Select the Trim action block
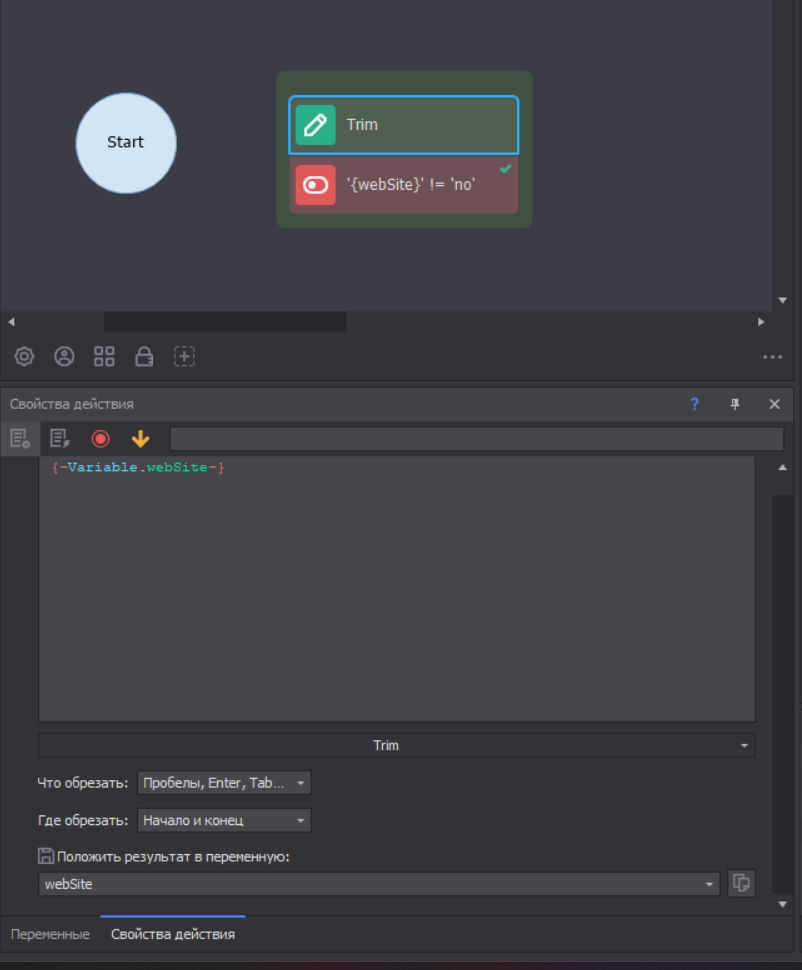Screen dimensions: 802x970 coord(403,124)
